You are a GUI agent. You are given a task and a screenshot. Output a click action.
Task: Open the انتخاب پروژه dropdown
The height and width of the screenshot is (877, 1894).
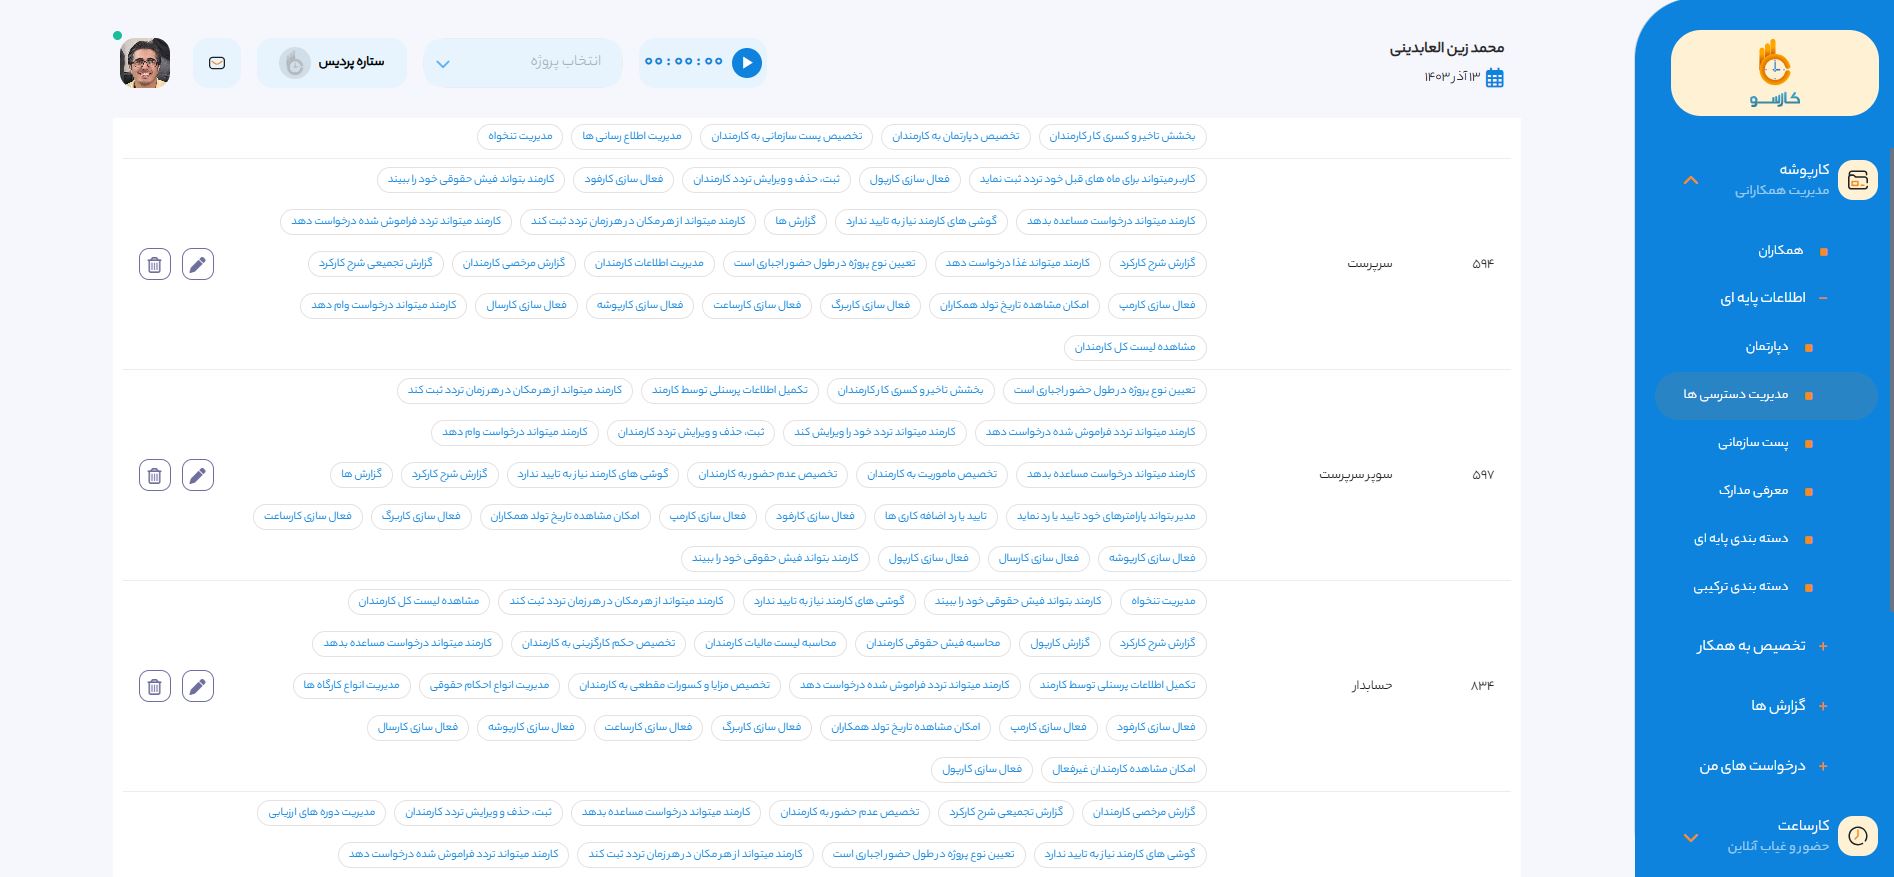[522, 63]
